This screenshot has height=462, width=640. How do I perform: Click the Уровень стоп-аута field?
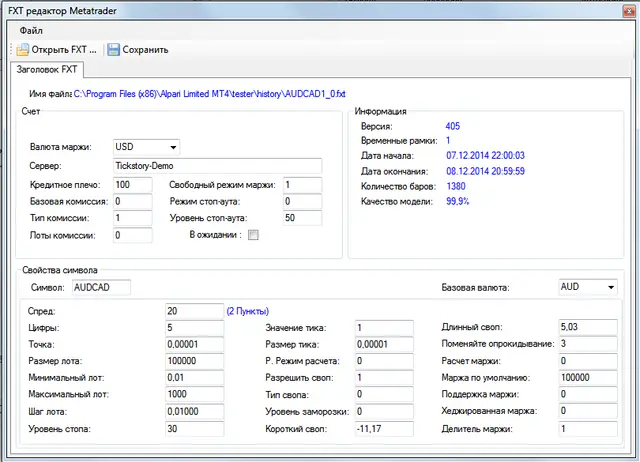pyautogui.click(x=302, y=218)
